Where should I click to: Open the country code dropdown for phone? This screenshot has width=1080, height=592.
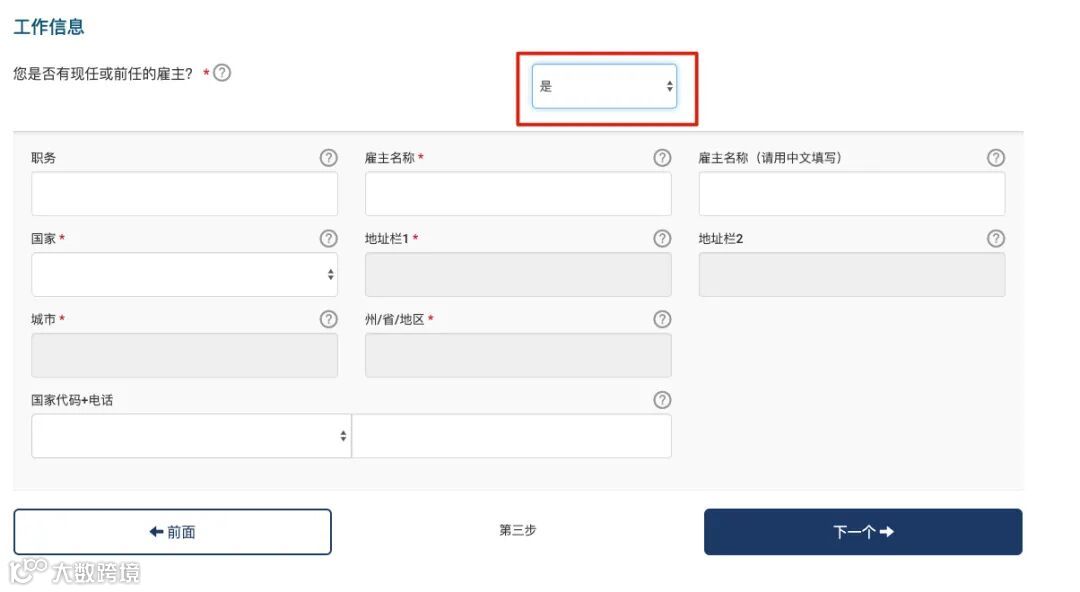[x=191, y=436]
